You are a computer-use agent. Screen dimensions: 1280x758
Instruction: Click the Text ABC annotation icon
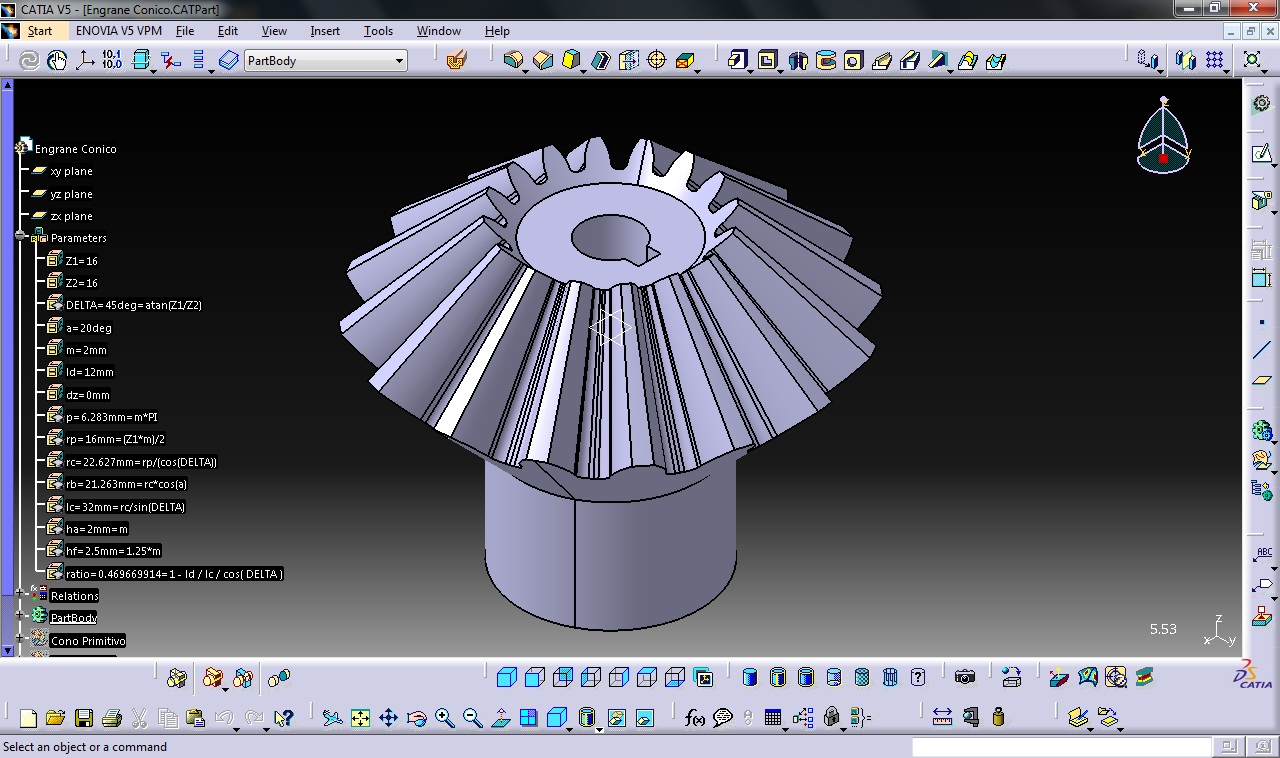(x=1261, y=555)
